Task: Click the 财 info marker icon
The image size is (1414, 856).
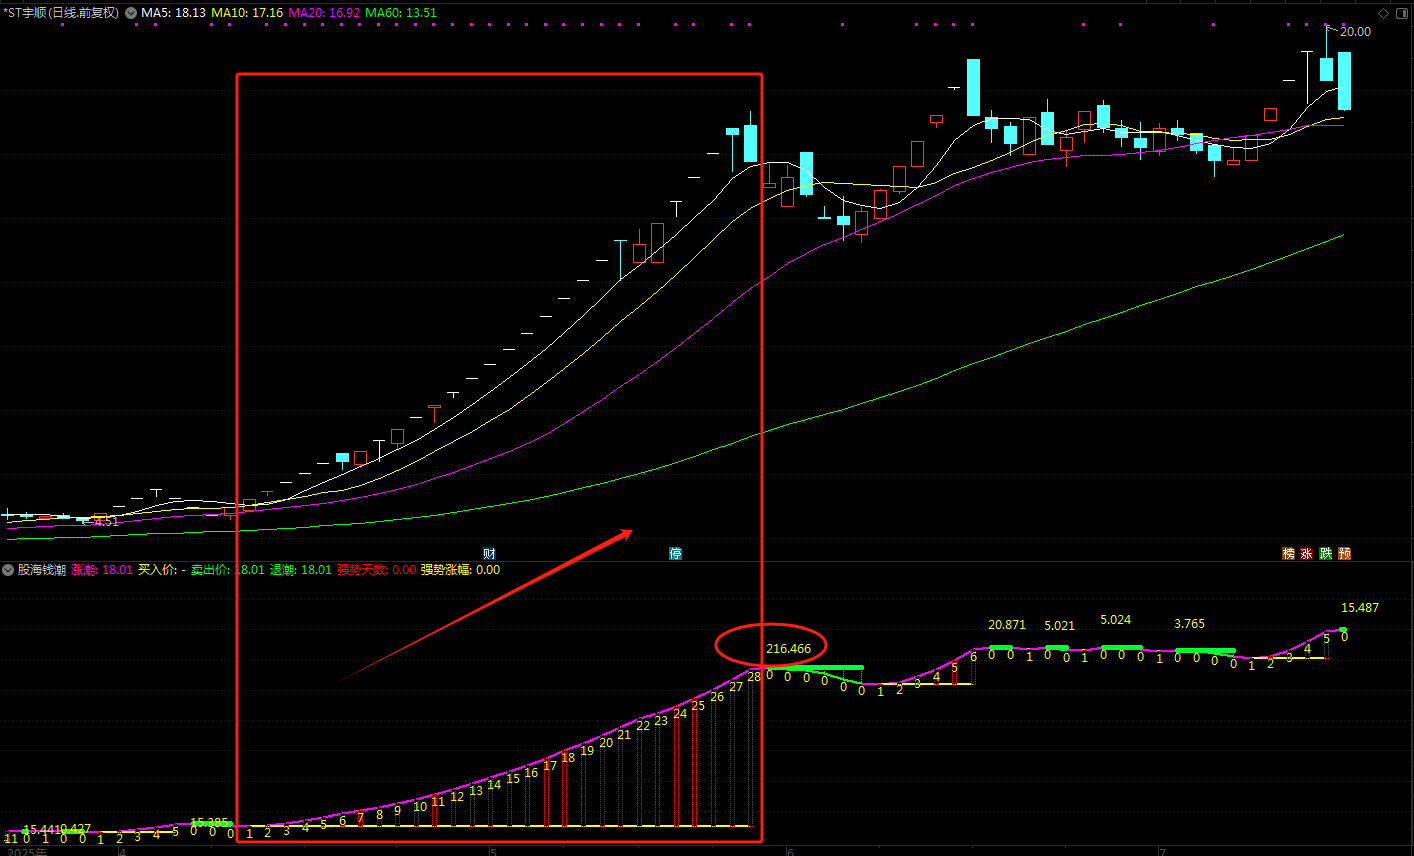Action: click(489, 553)
